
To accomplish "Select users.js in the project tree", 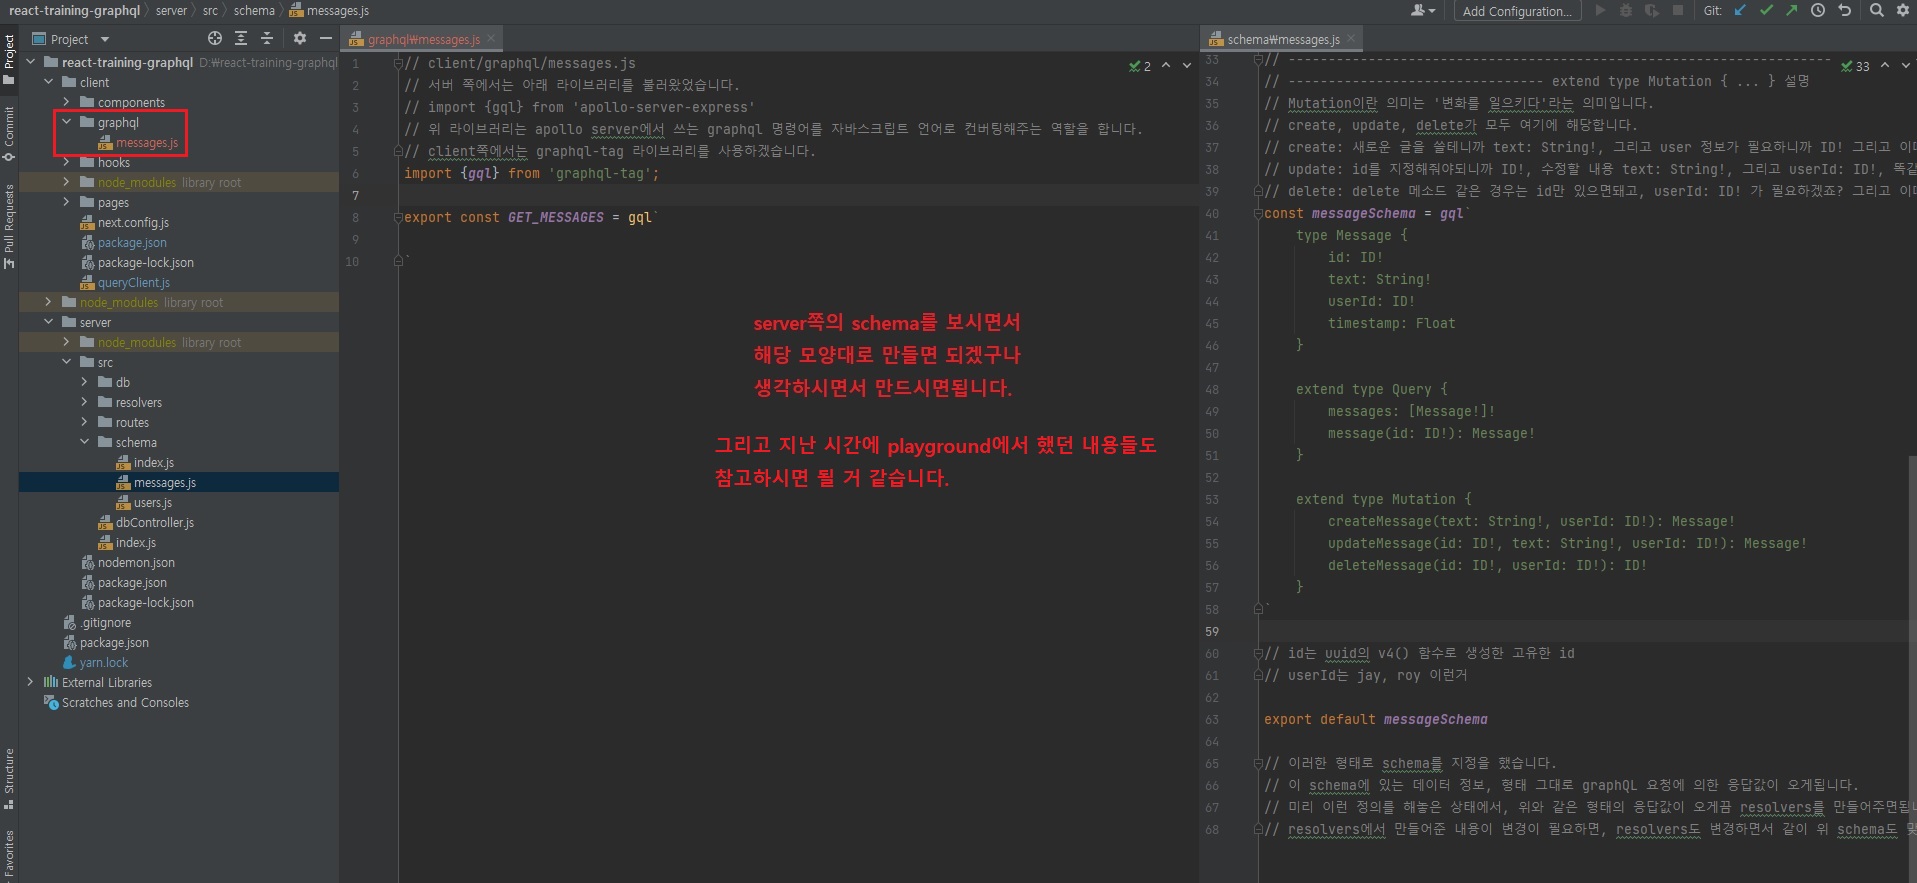I will (153, 503).
